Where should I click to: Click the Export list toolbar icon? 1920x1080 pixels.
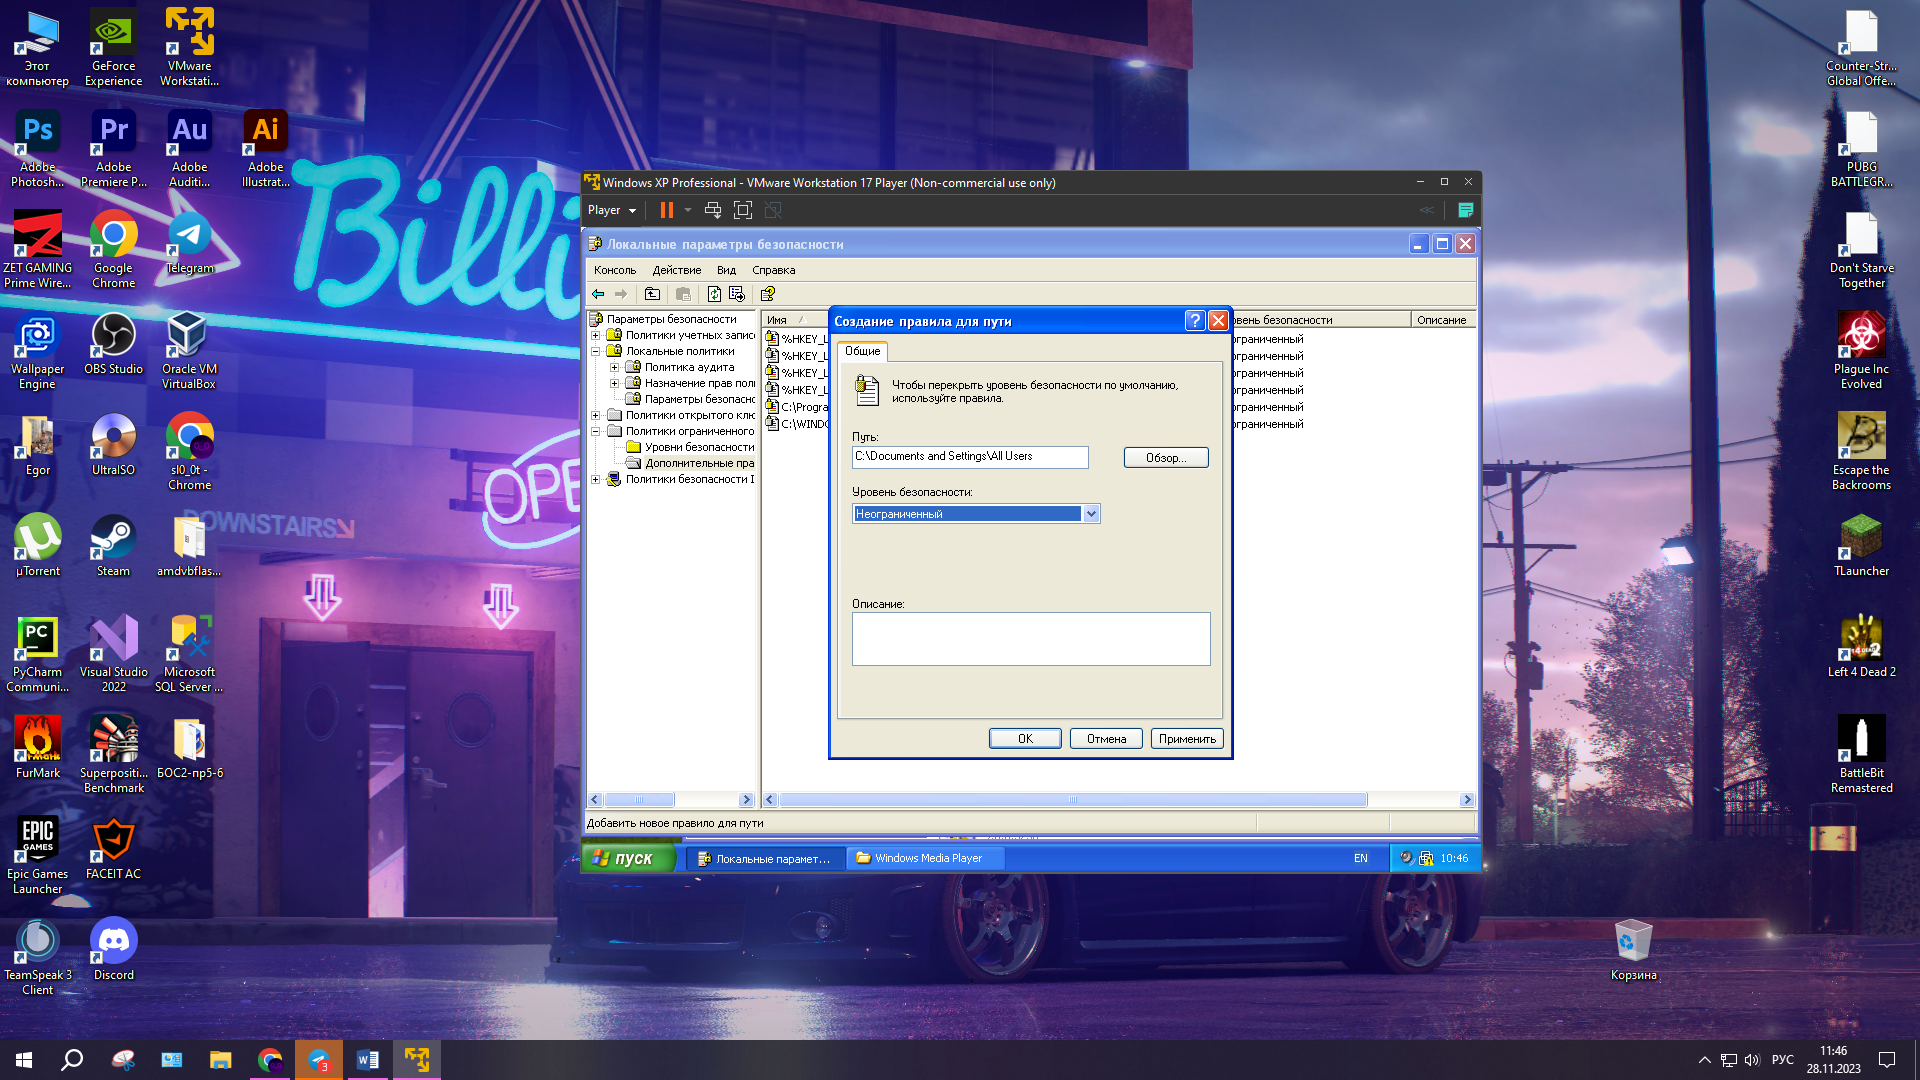click(737, 294)
